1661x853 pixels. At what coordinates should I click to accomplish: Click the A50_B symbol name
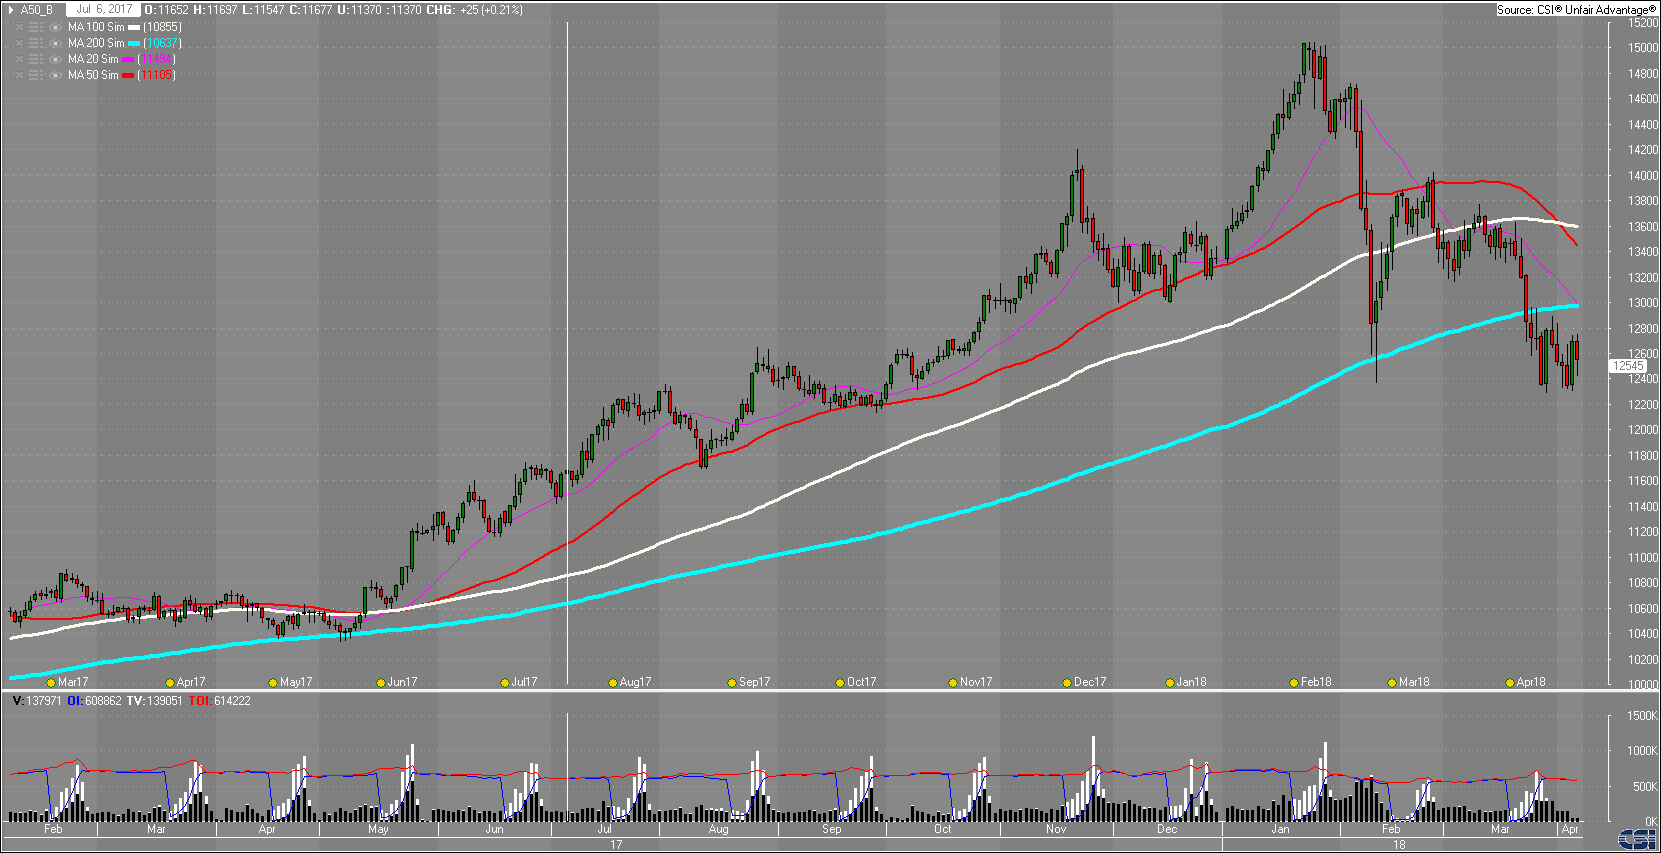37,10
